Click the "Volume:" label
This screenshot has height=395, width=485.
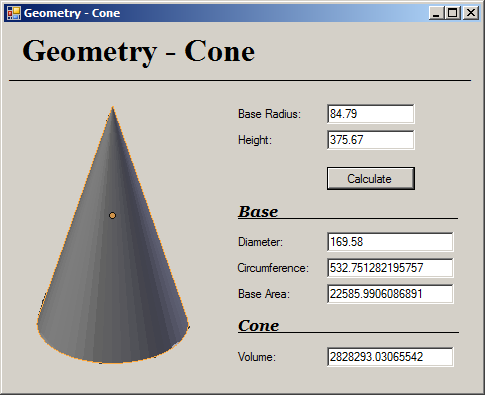tap(257, 357)
